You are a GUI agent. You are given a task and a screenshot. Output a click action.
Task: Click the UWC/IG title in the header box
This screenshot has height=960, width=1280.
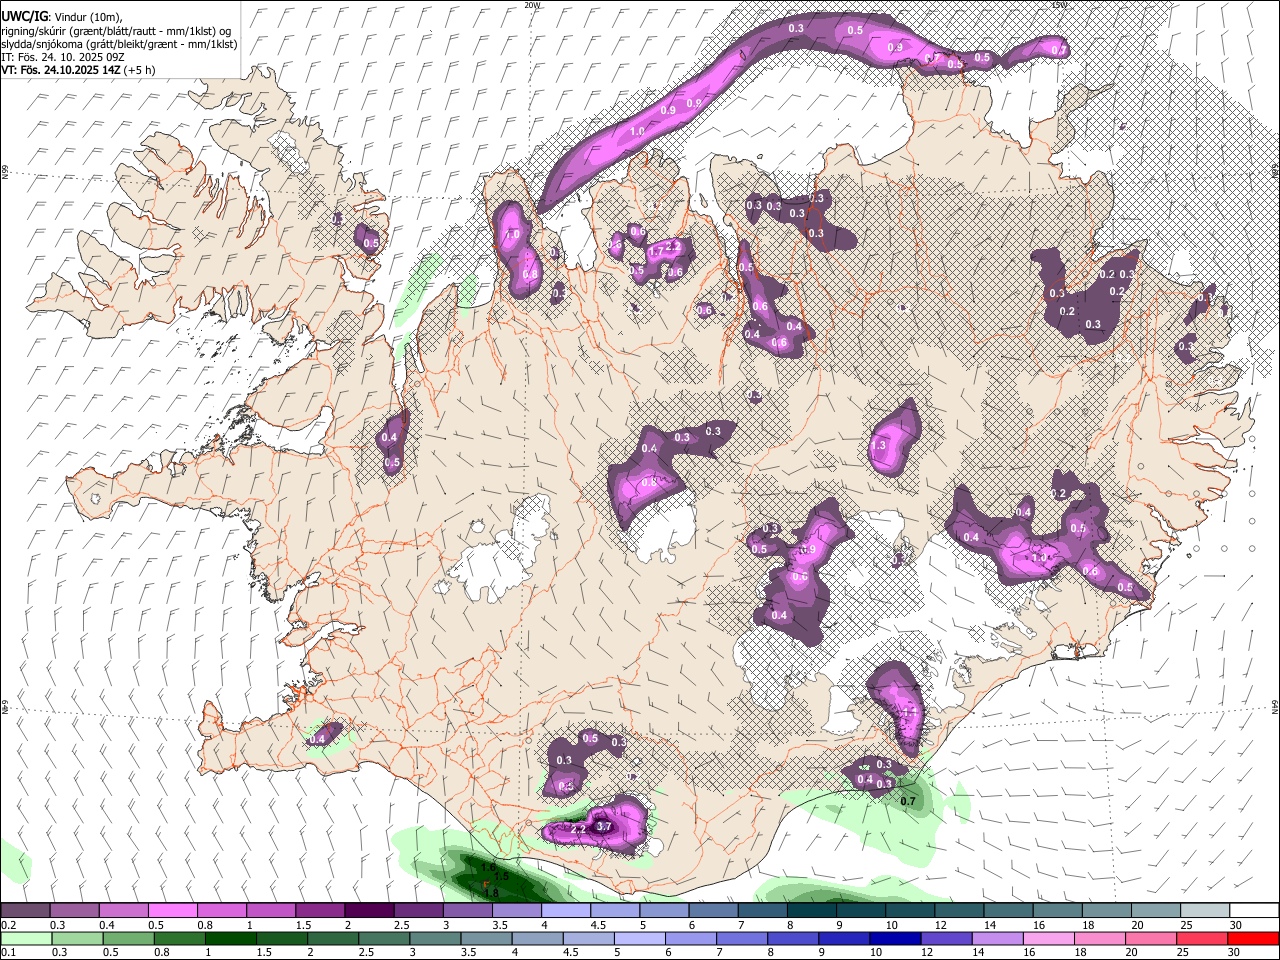pyautogui.click(x=24, y=16)
